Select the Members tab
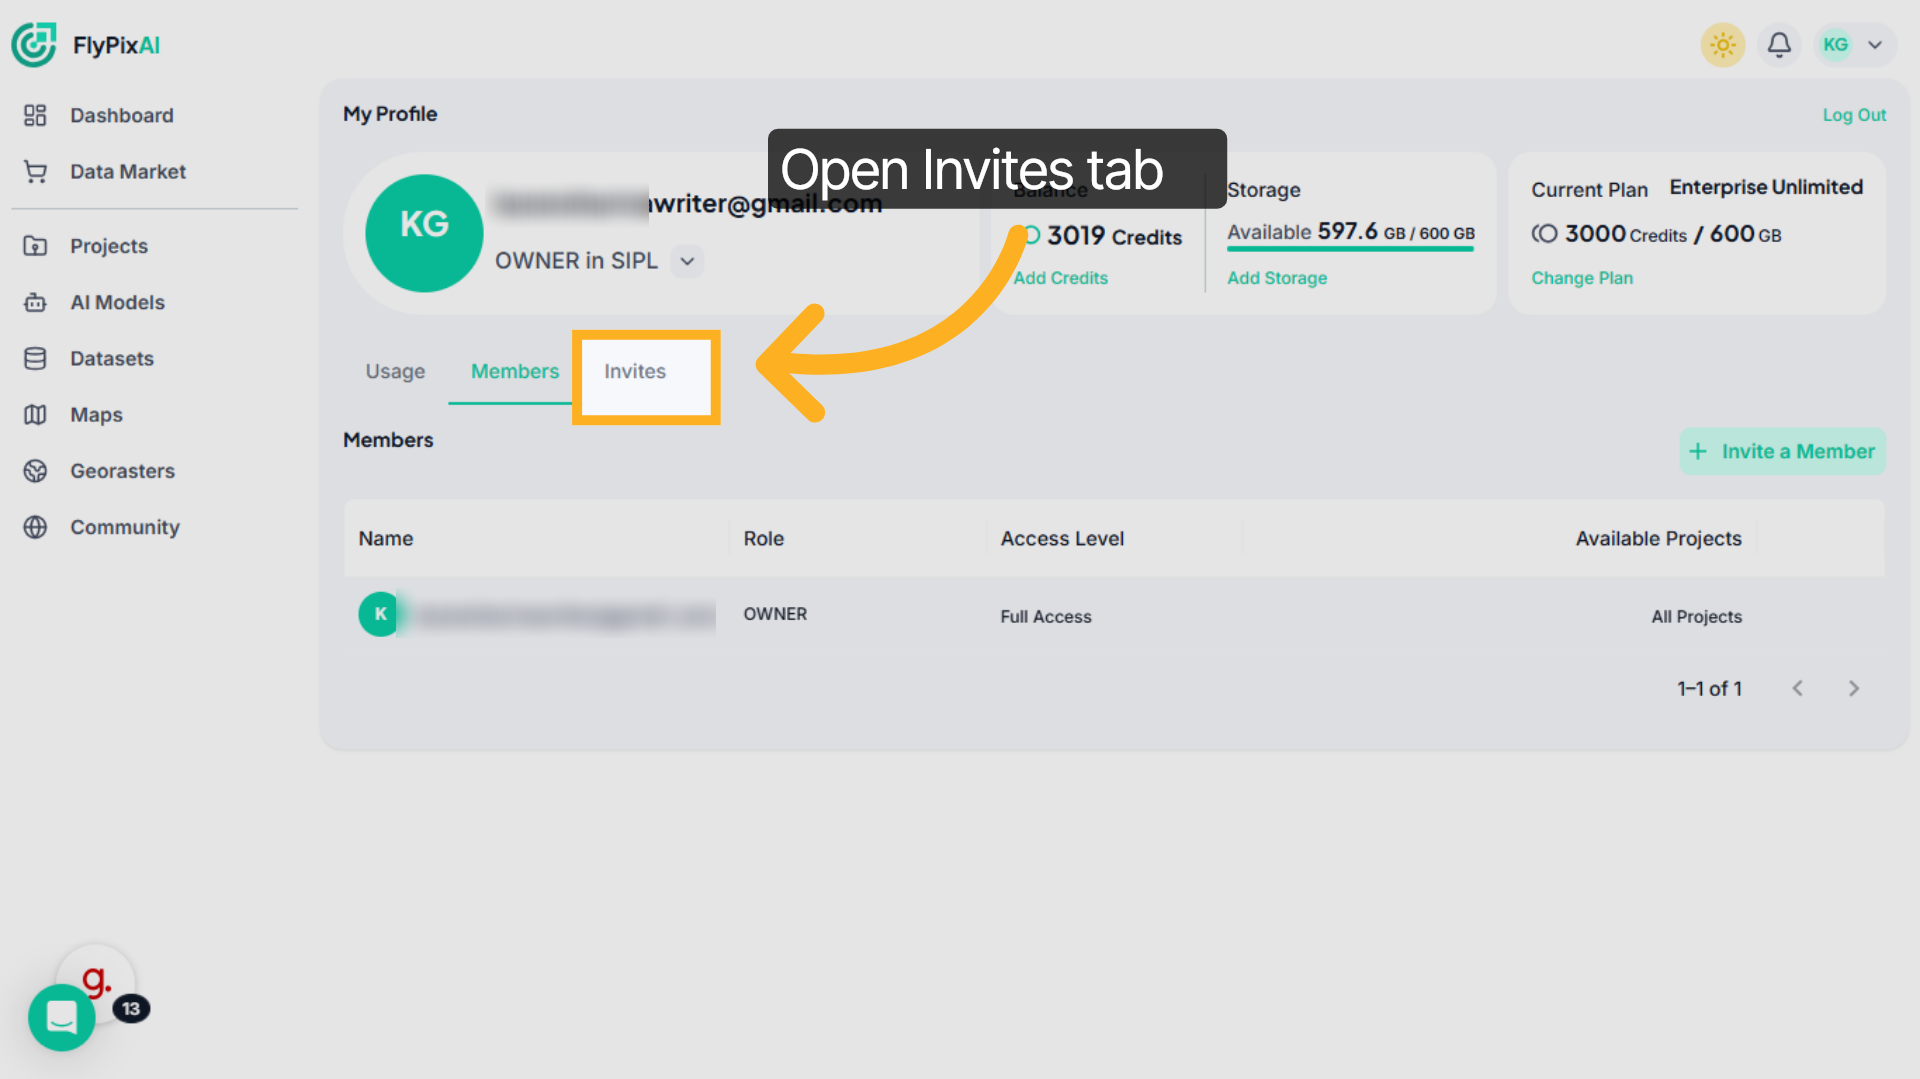This screenshot has width=1920, height=1079. [x=515, y=371]
